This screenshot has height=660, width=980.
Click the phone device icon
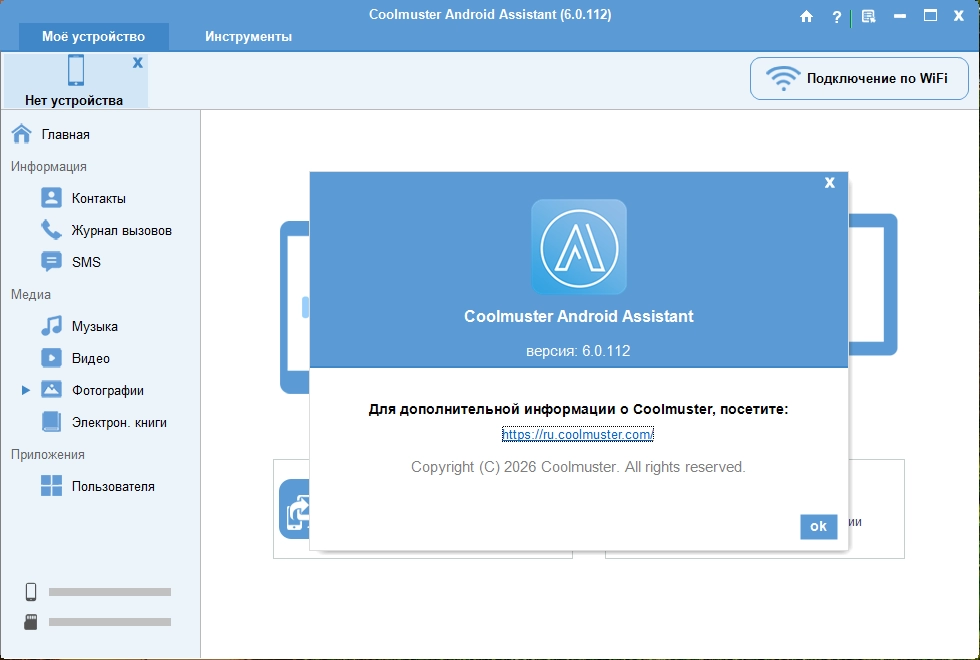click(76, 70)
